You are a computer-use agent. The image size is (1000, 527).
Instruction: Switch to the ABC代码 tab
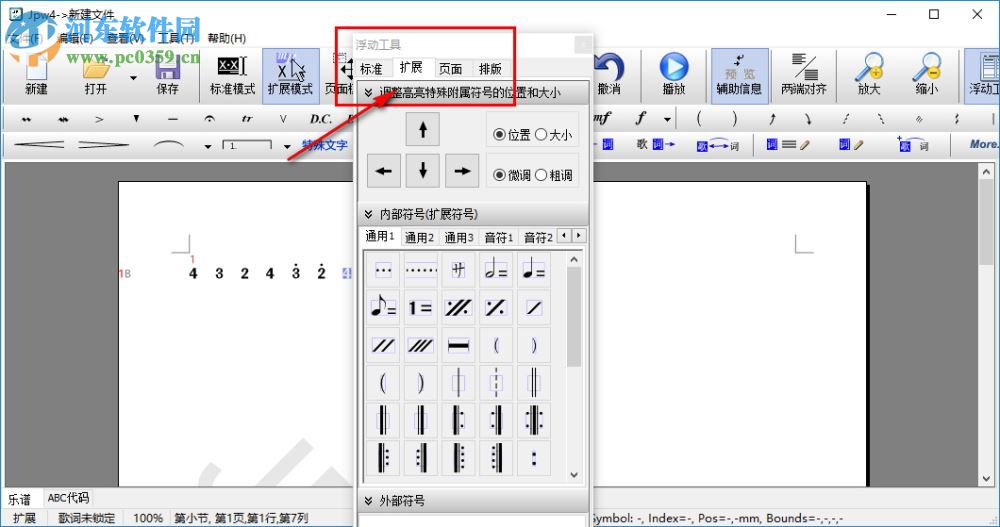pyautogui.click(x=68, y=498)
